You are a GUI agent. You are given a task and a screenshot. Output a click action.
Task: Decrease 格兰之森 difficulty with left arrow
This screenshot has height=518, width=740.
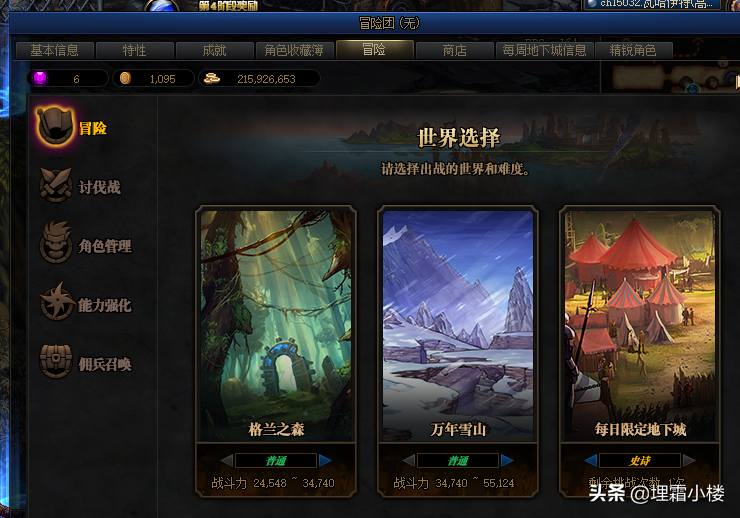227,460
